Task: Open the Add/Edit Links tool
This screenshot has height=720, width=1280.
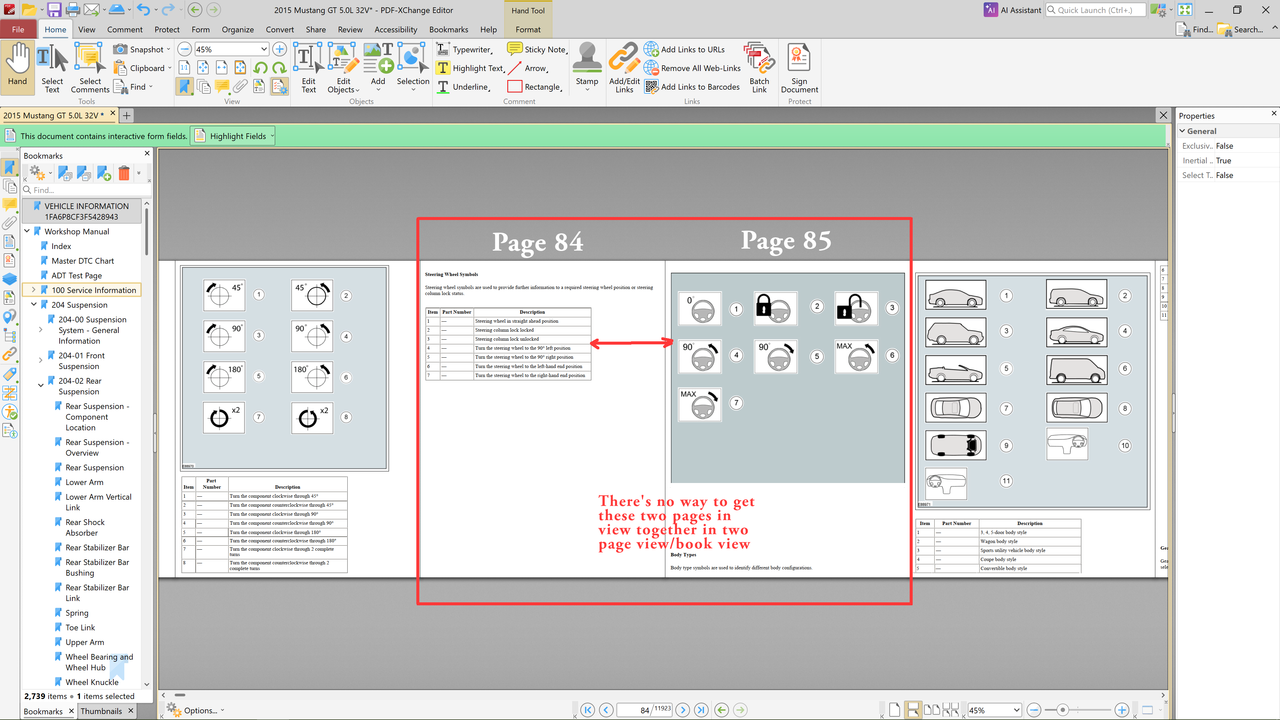Action: coord(624,68)
